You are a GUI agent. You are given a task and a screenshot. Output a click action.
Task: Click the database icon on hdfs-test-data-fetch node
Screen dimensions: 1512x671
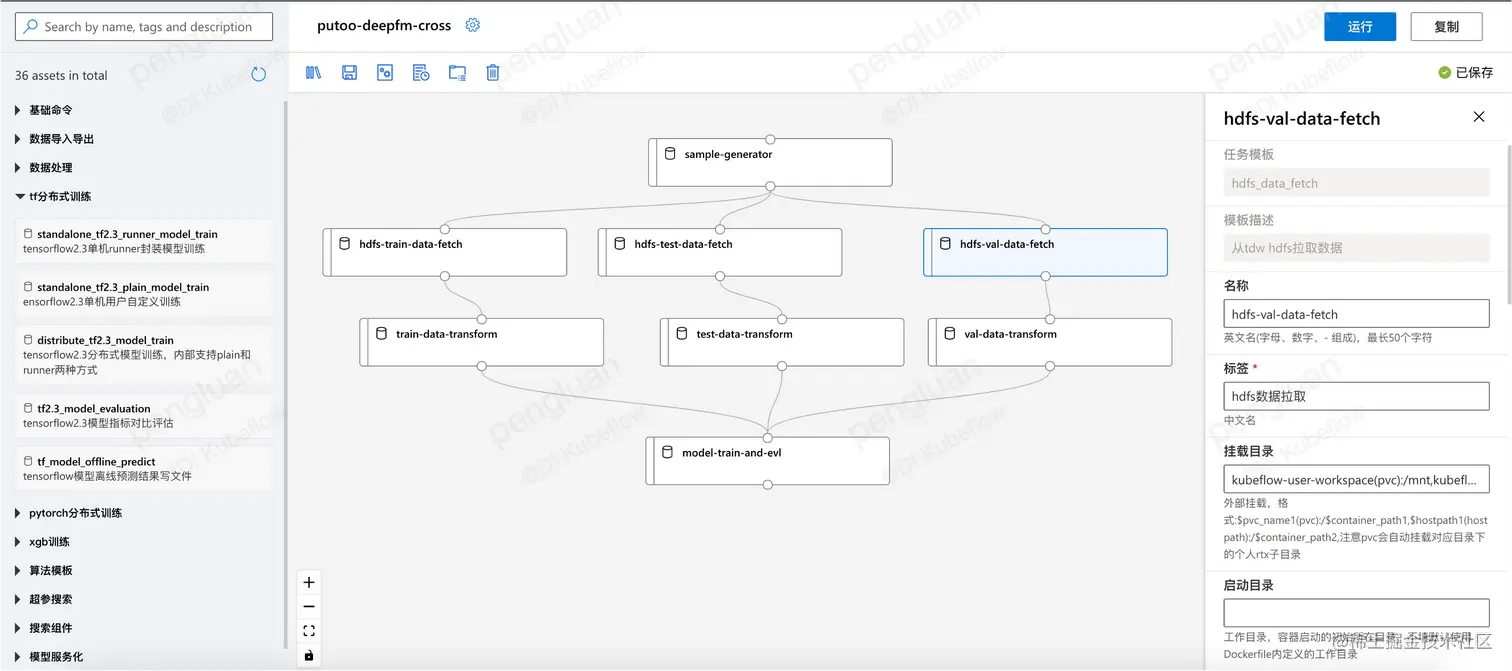pyautogui.click(x=619, y=243)
